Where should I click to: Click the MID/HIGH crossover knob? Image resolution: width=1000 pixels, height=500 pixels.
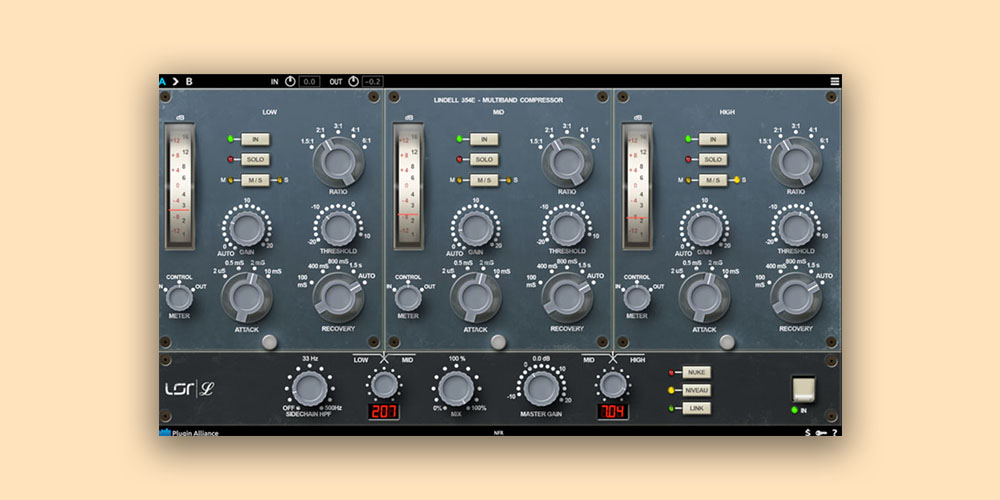click(x=613, y=385)
